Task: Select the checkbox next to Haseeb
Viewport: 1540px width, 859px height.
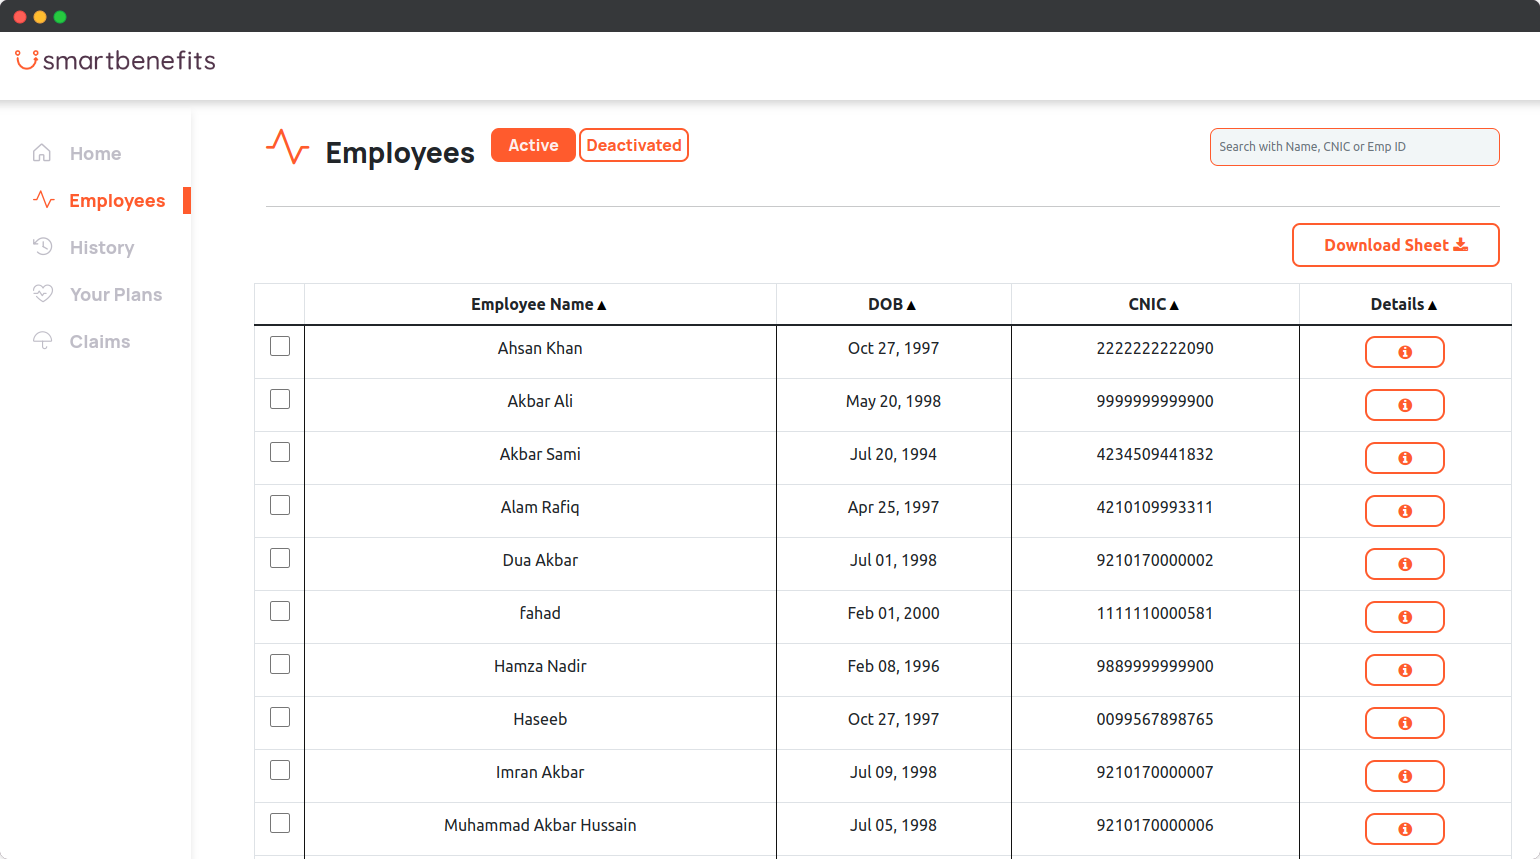Action: [280, 717]
